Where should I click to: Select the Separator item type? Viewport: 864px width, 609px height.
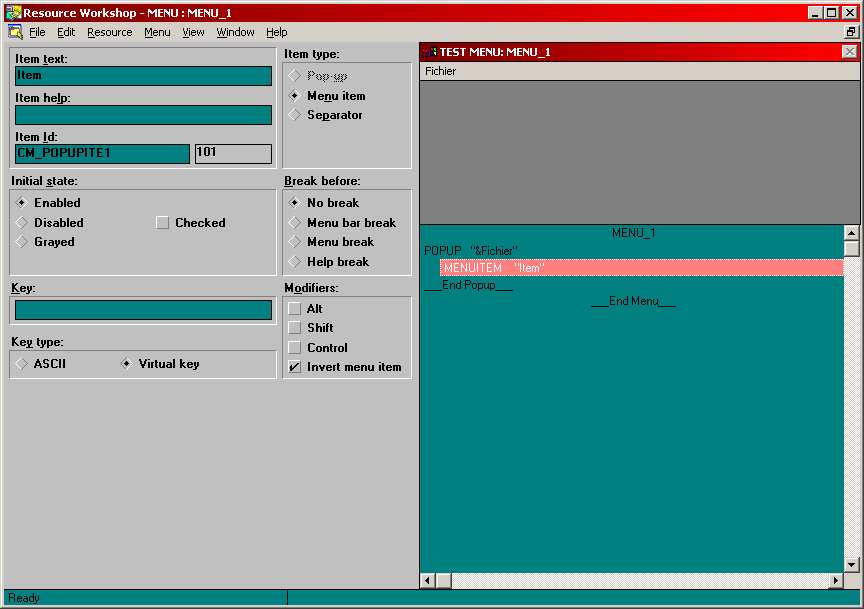click(295, 115)
